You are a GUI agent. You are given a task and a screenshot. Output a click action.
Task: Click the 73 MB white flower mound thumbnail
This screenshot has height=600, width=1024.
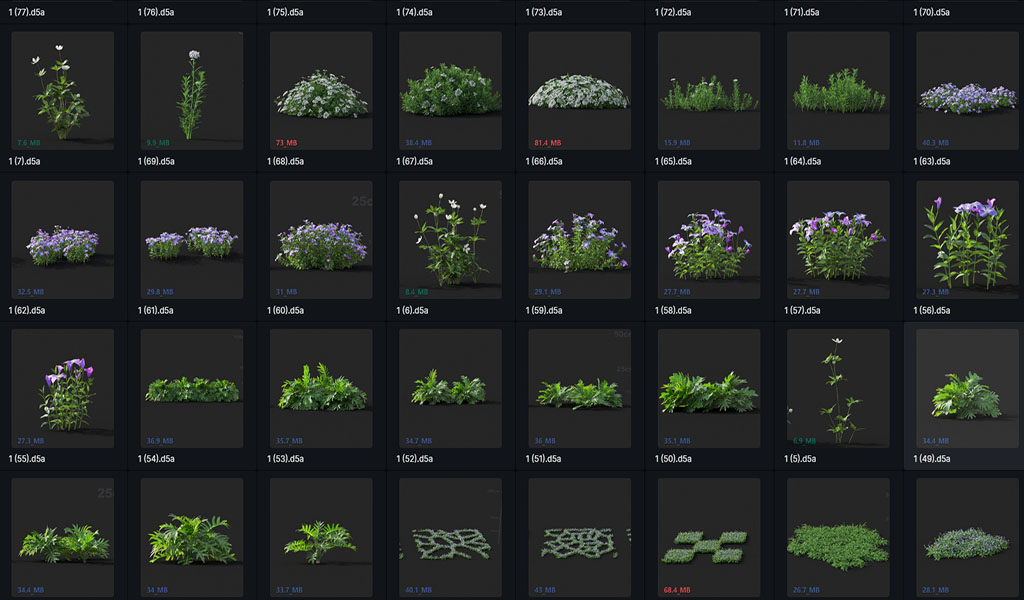pyautogui.click(x=320, y=90)
